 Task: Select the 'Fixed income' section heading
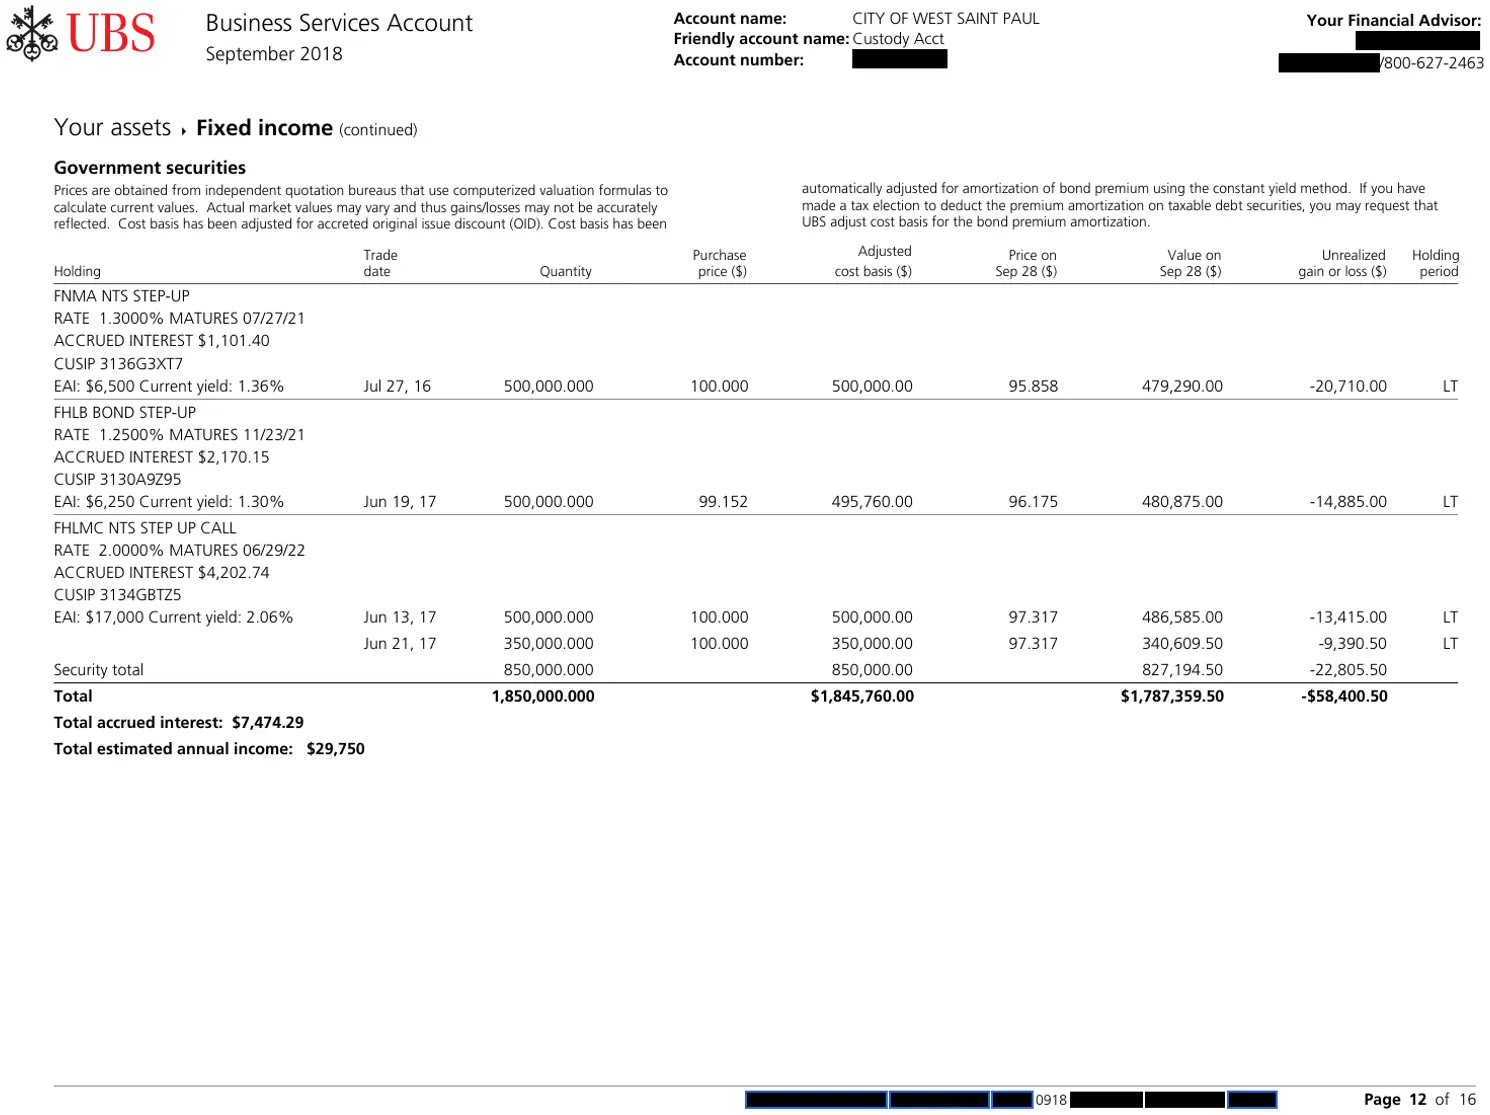coord(264,128)
